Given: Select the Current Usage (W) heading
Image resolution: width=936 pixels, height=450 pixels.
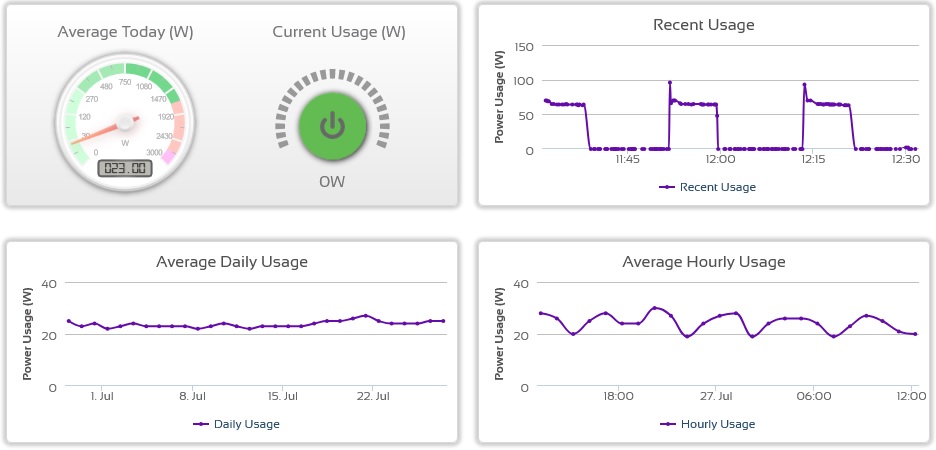Looking at the screenshot, I should (x=339, y=32).
